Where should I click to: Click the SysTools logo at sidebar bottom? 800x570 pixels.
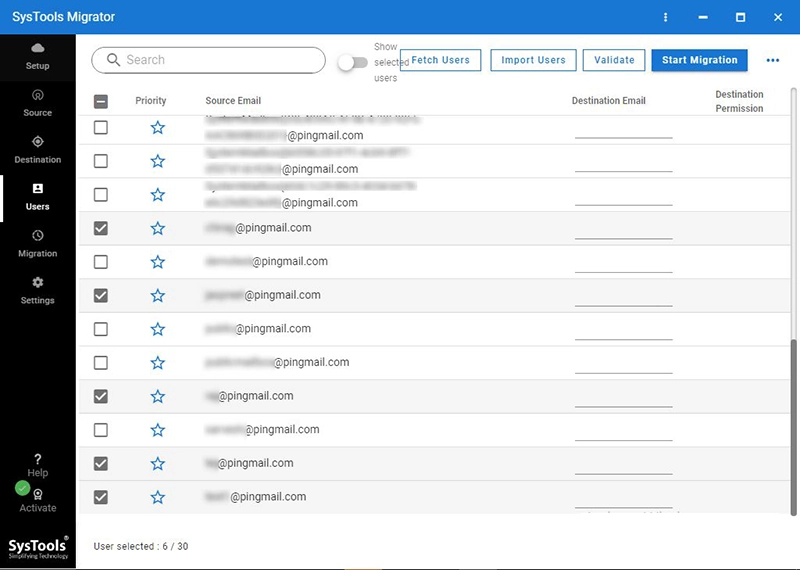coord(38,548)
